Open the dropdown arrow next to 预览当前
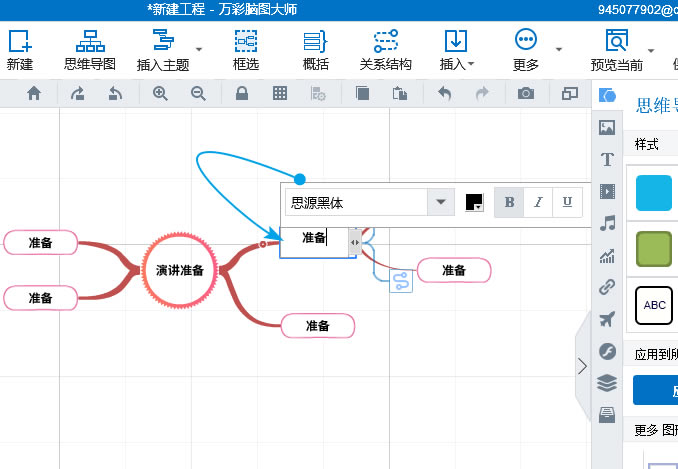 point(651,51)
